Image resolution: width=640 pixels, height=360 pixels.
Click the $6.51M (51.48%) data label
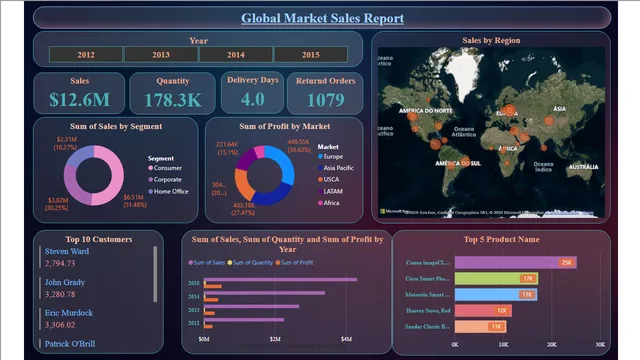coord(135,201)
